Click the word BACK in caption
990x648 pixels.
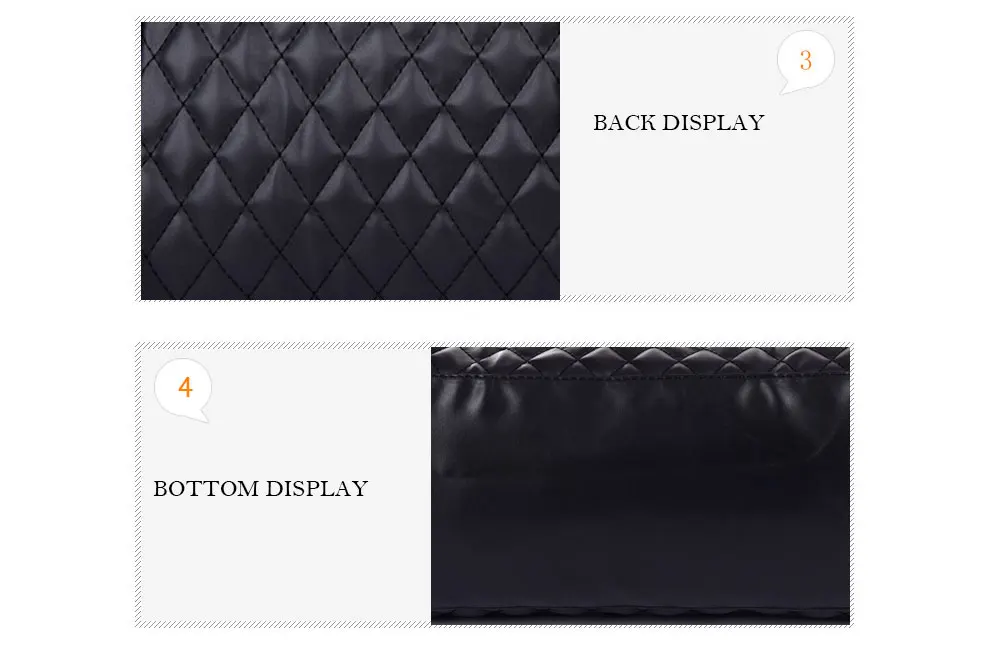coord(624,123)
